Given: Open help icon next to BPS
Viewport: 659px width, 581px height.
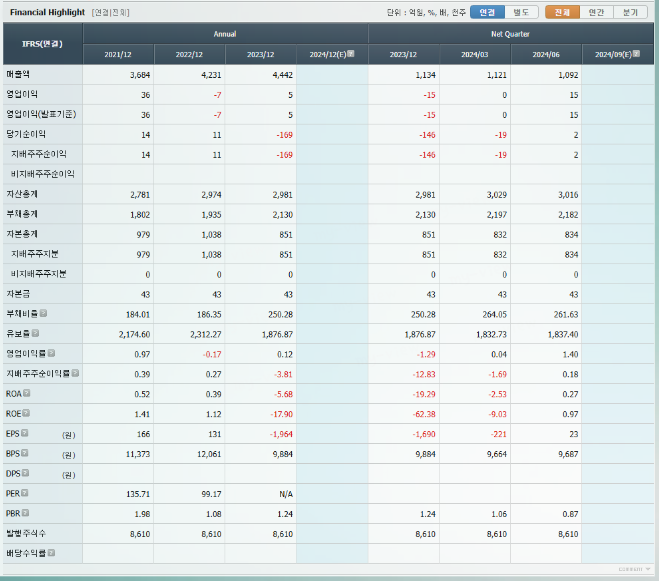Looking at the screenshot, I should (25, 453).
